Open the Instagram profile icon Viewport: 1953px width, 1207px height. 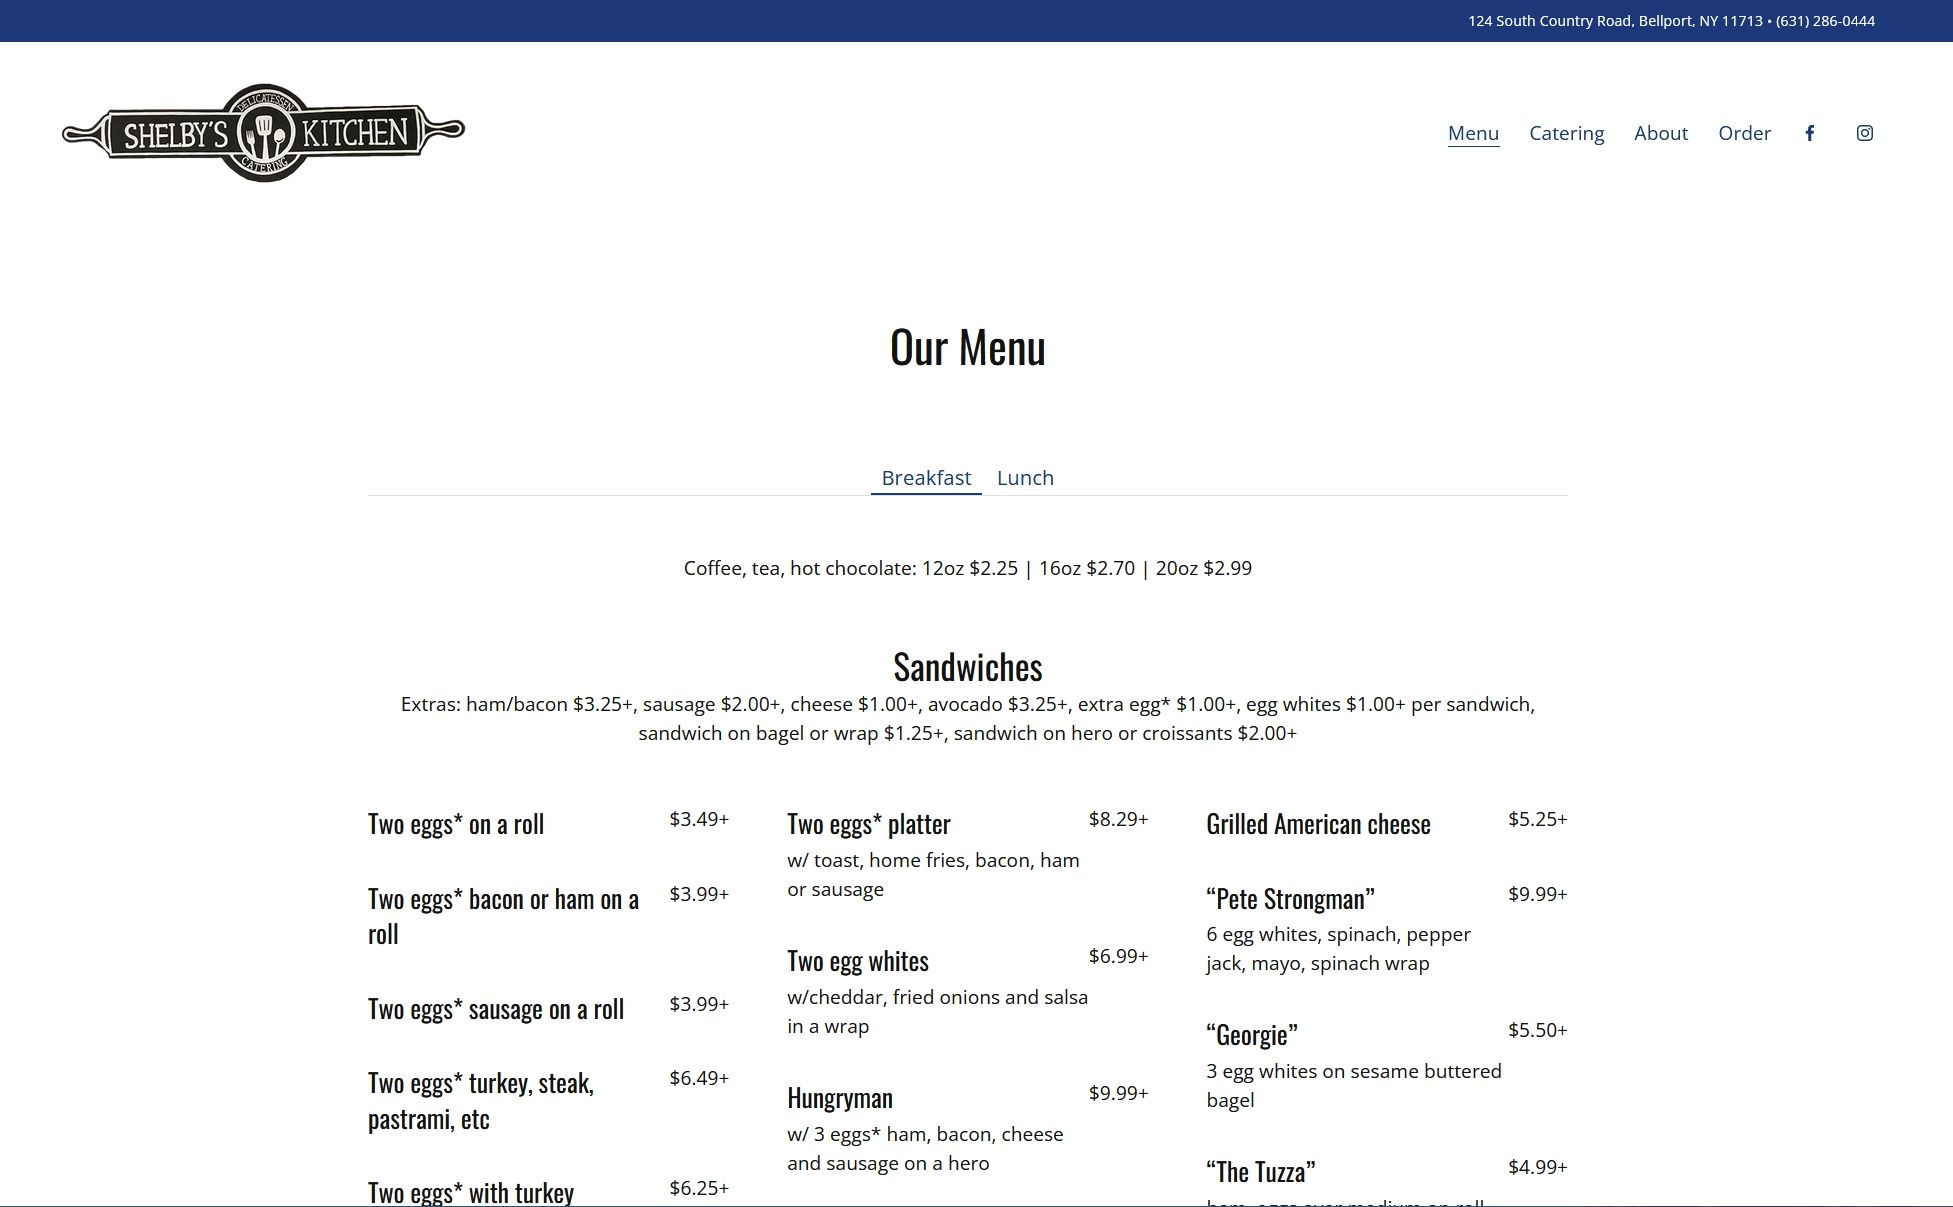coord(1865,133)
